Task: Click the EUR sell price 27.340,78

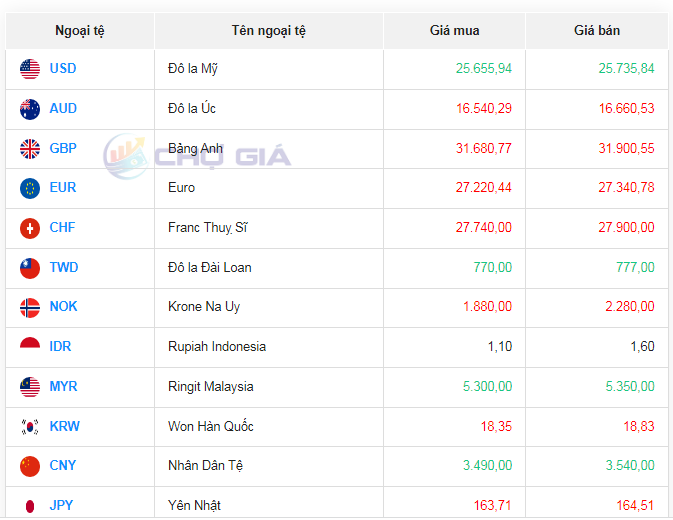Action: 626,187
